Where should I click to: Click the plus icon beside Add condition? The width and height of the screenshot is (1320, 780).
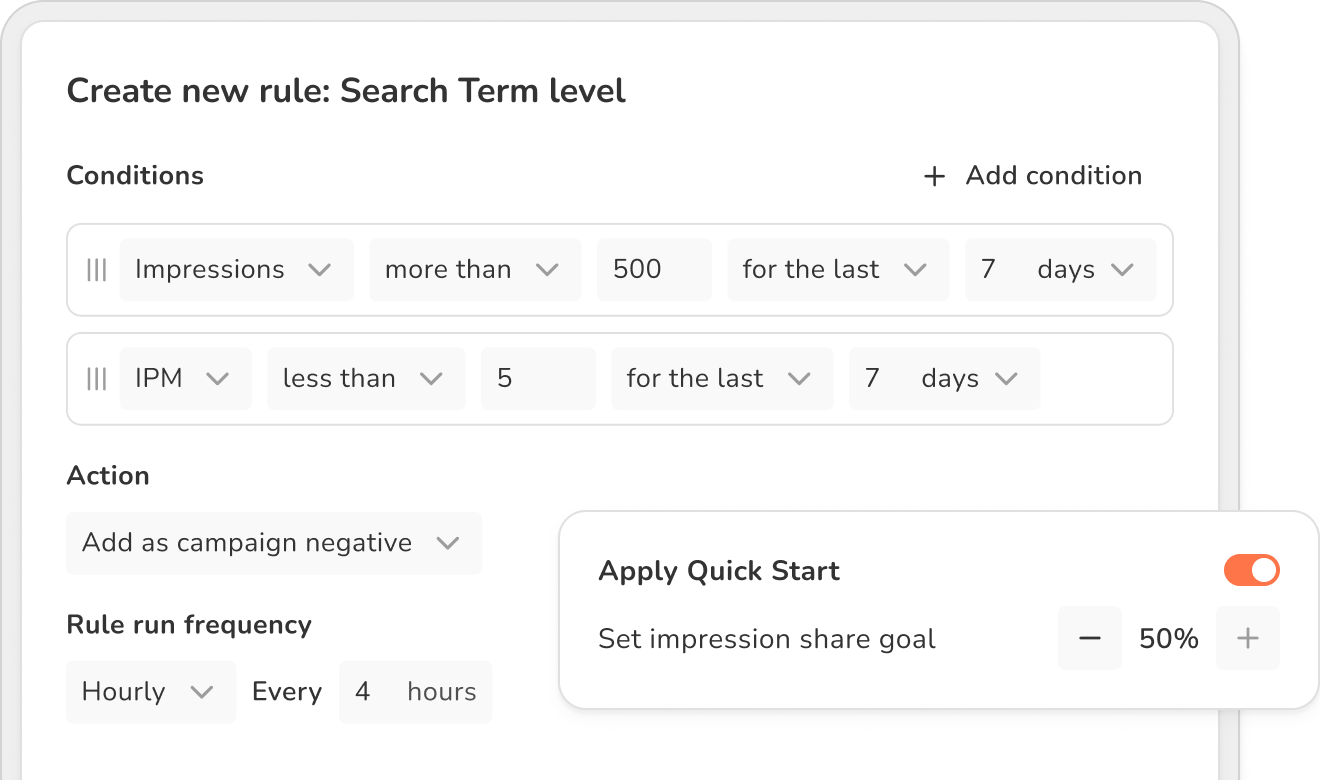934,177
